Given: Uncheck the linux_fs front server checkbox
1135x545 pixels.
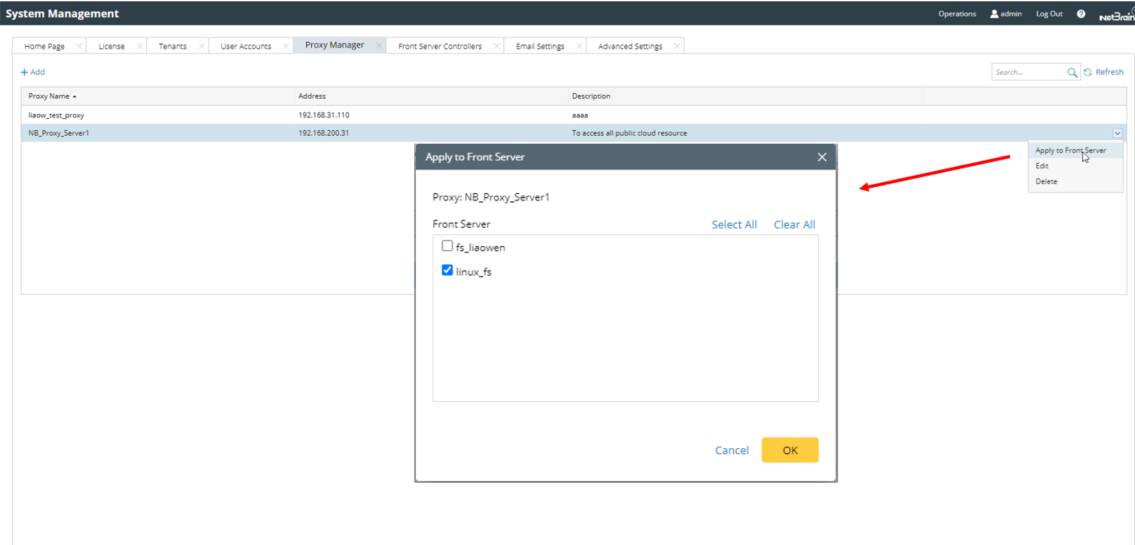Looking at the screenshot, I should coord(447,271).
